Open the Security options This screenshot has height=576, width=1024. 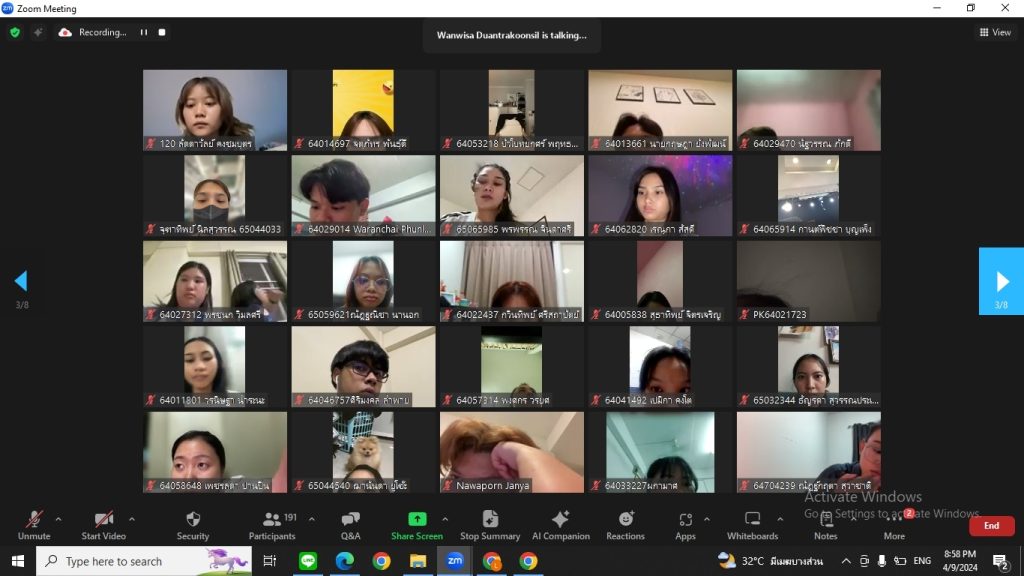193,526
